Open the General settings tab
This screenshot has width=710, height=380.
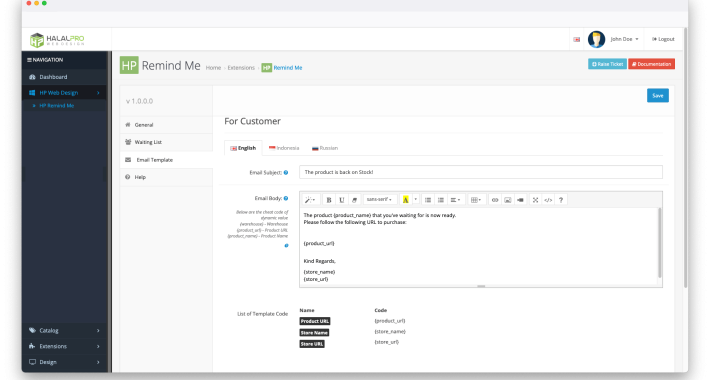[166, 125]
